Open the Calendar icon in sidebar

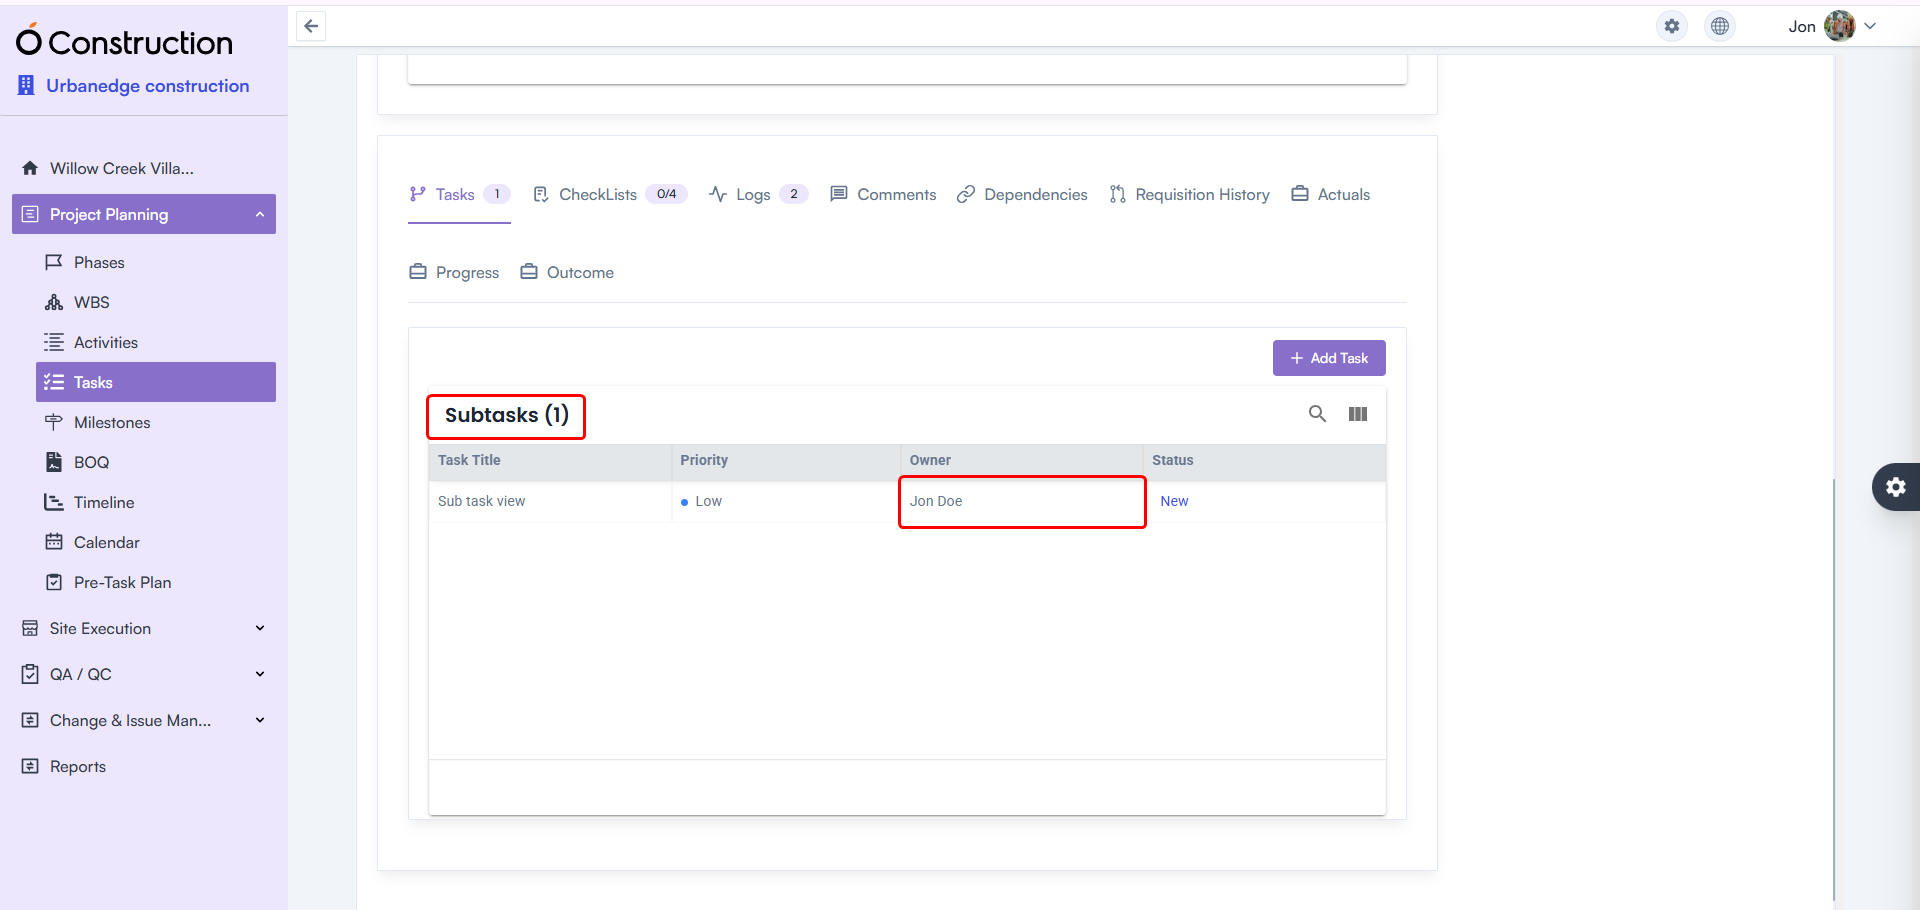pos(56,542)
